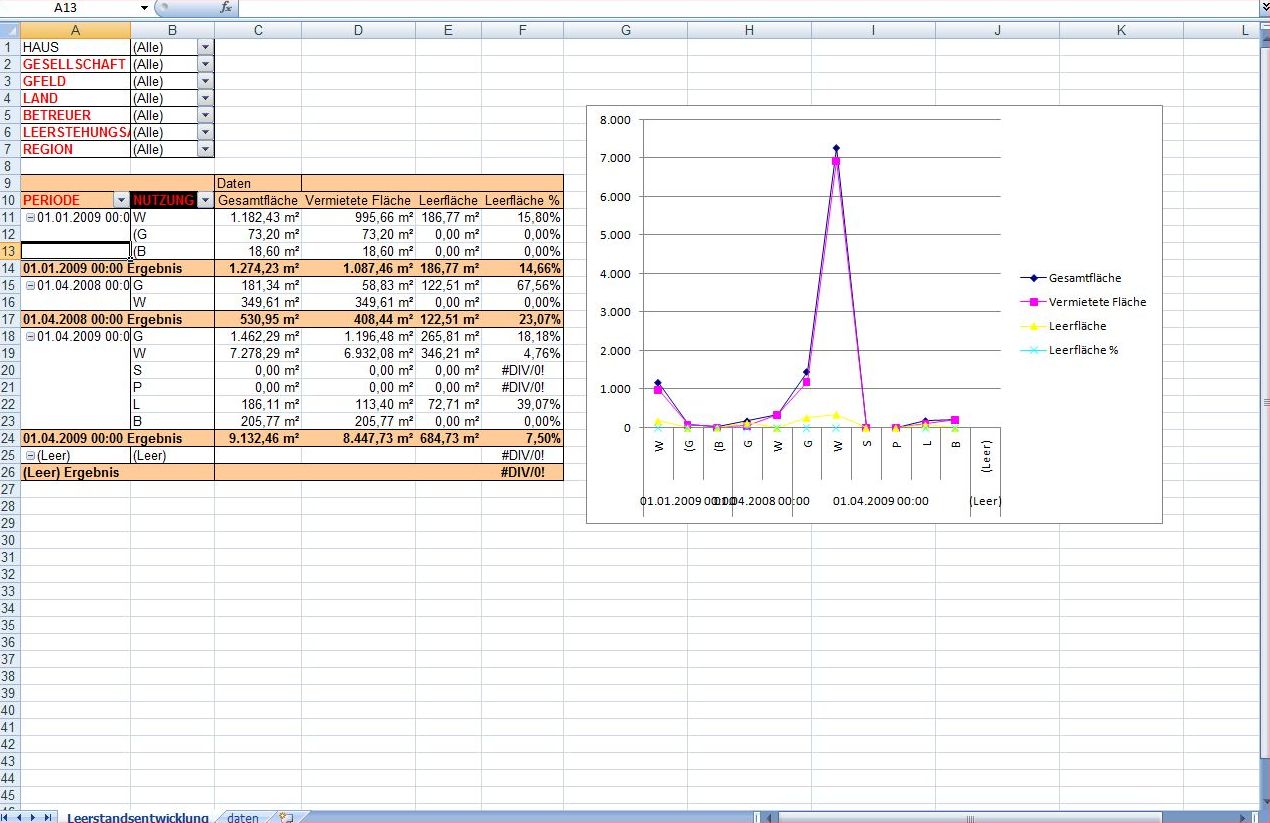Click the 8.000 axis label in the chart
The height and width of the screenshot is (823, 1270).
tap(615, 120)
